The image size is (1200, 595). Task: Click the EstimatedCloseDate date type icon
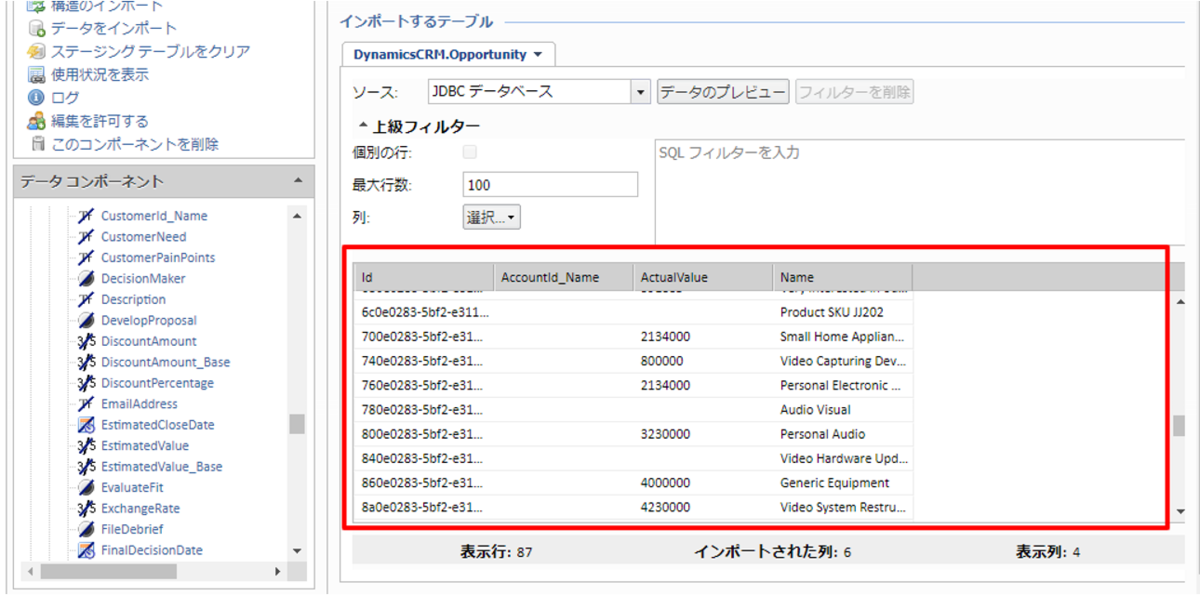click(86, 425)
